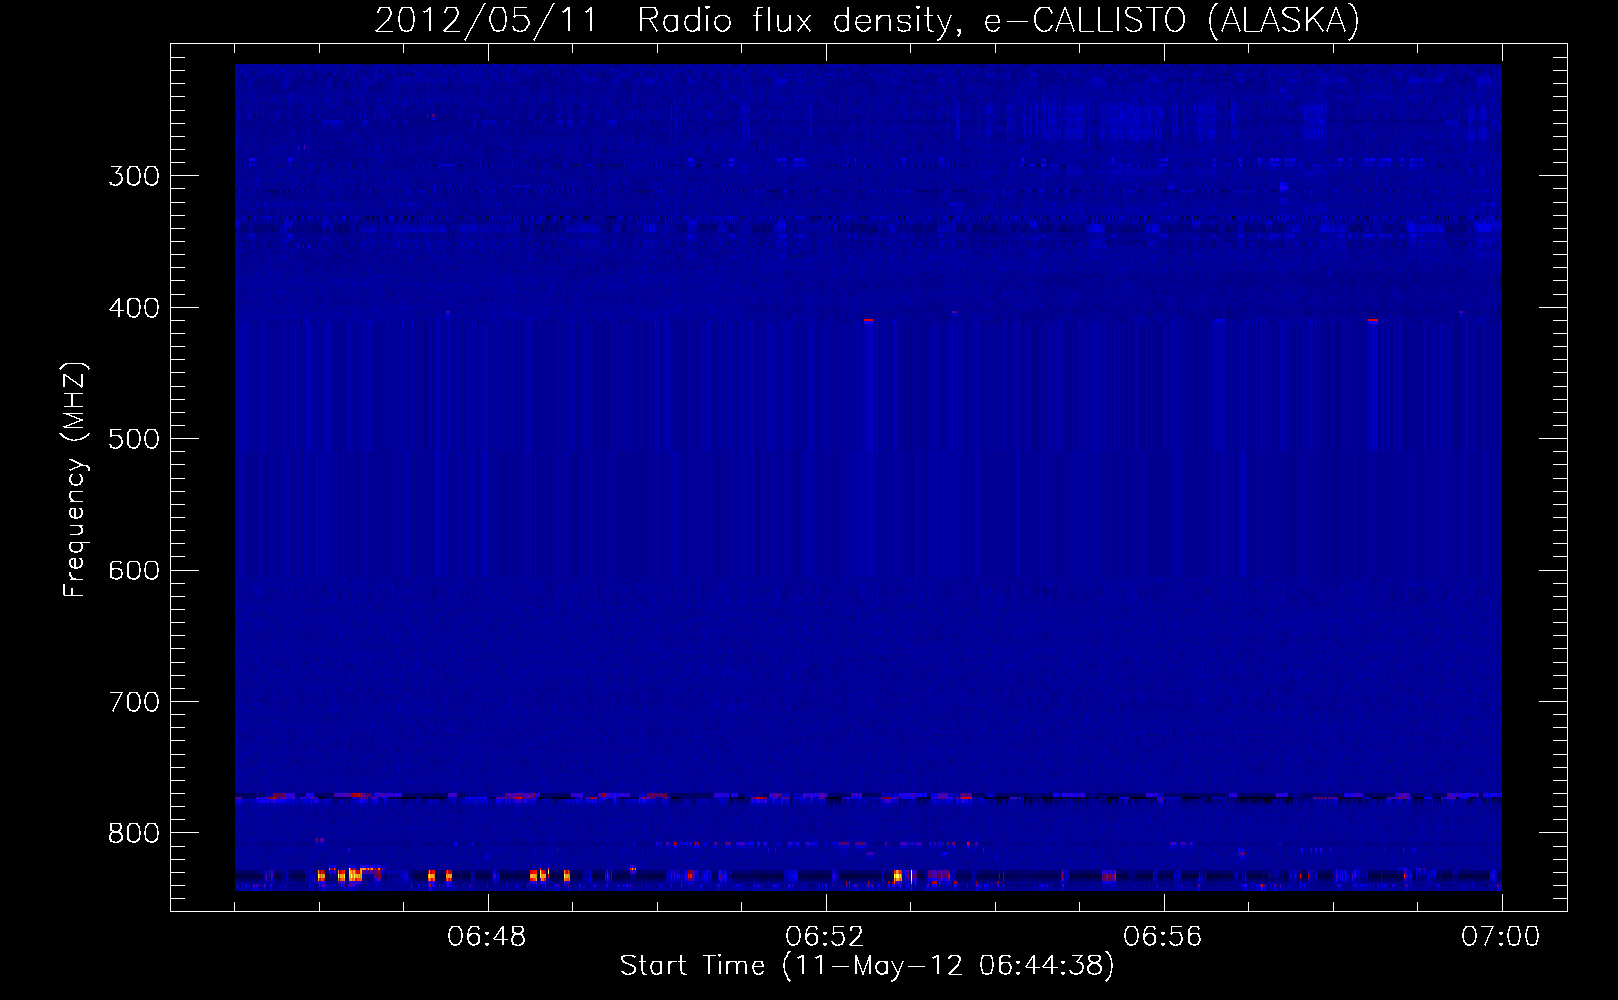Click the 06:56 time tick label
Image resolution: width=1618 pixels, height=1000 pixels.
pyautogui.click(x=1163, y=936)
